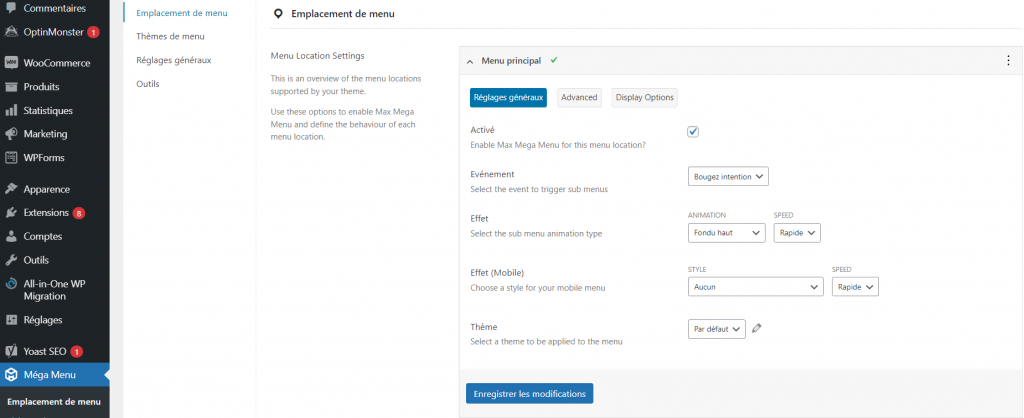
Task: Open Statistiques via its bar chart icon
Action: tap(11, 110)
